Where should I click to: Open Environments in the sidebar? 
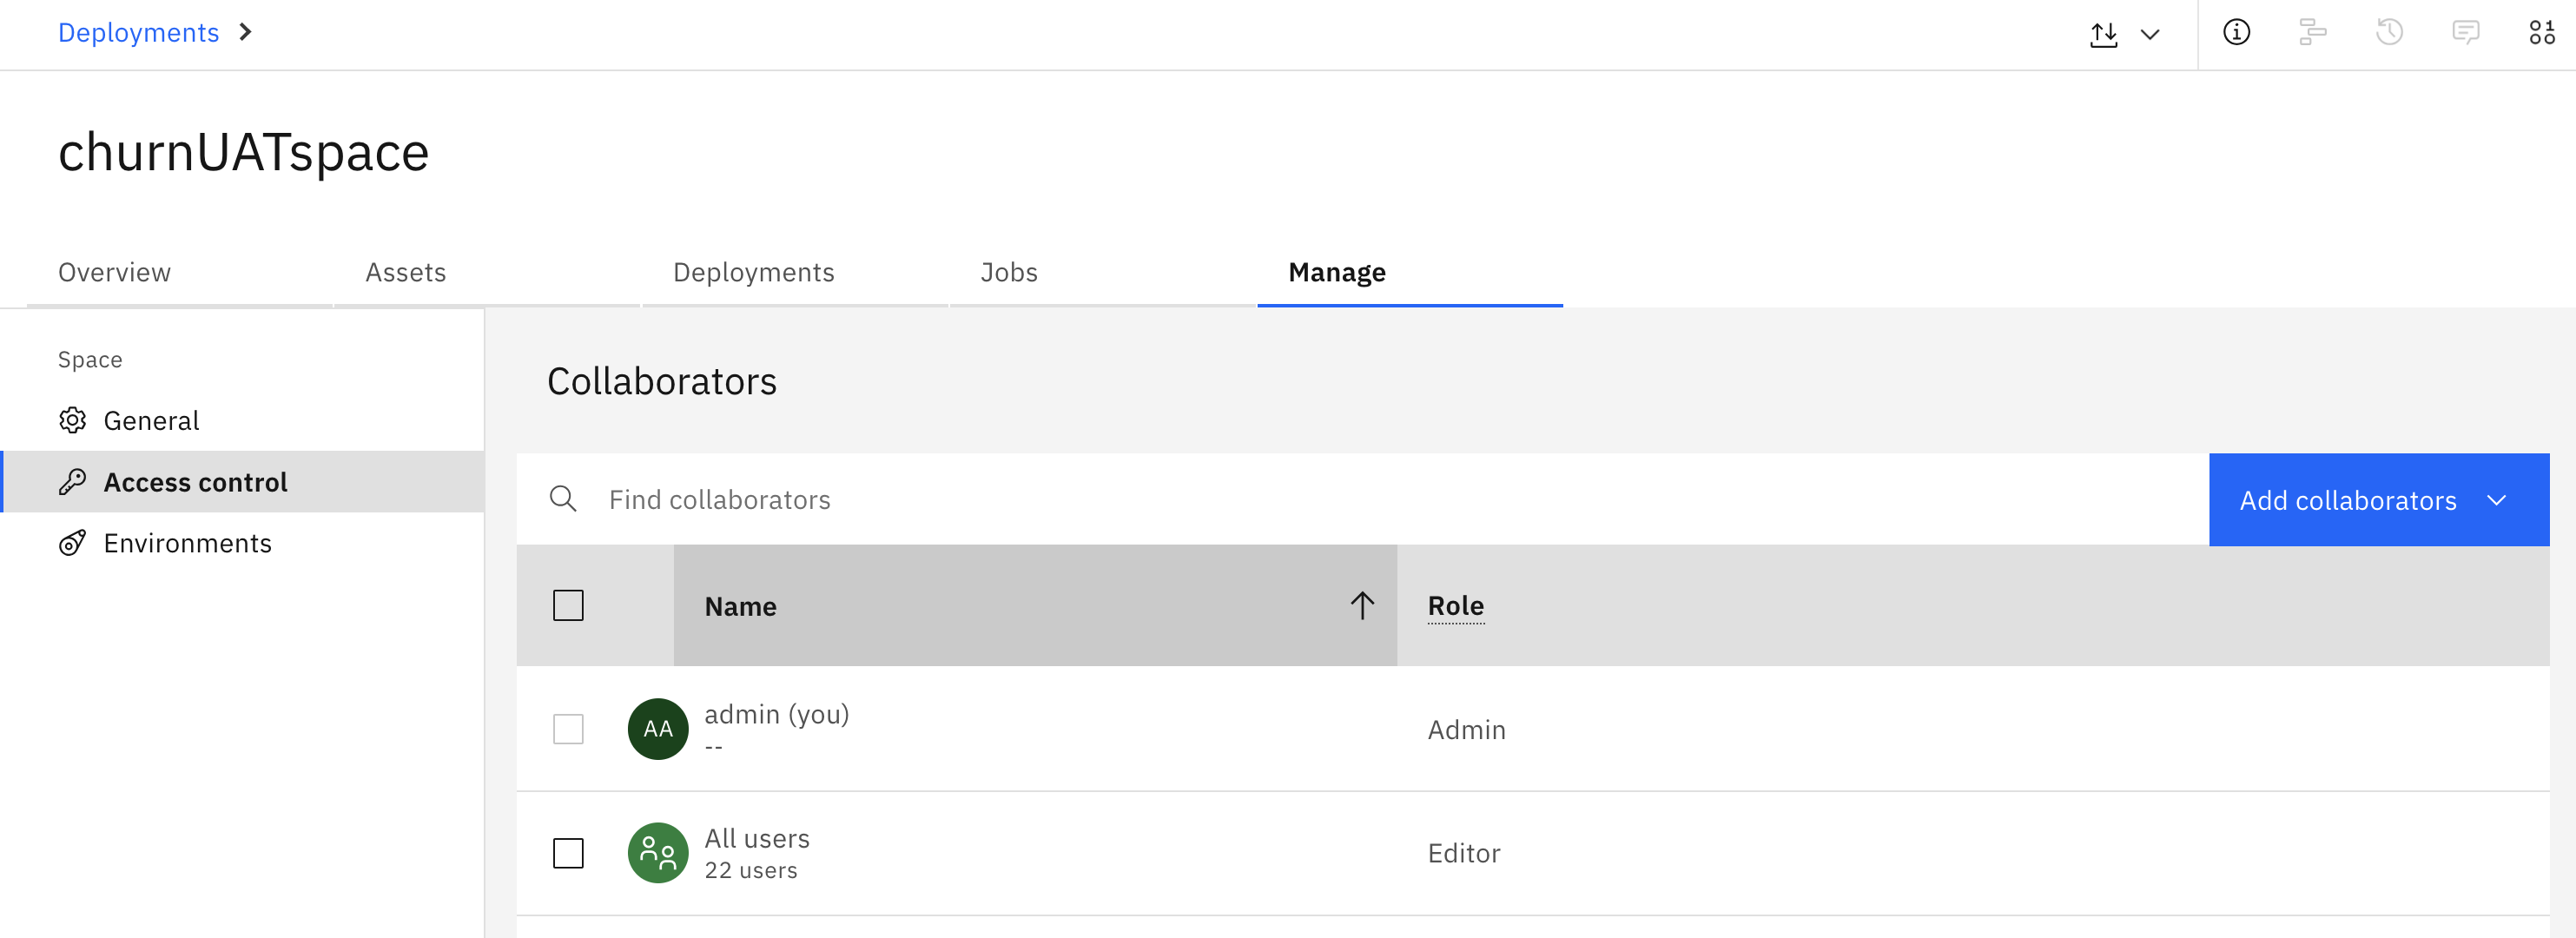coord(243,543)
